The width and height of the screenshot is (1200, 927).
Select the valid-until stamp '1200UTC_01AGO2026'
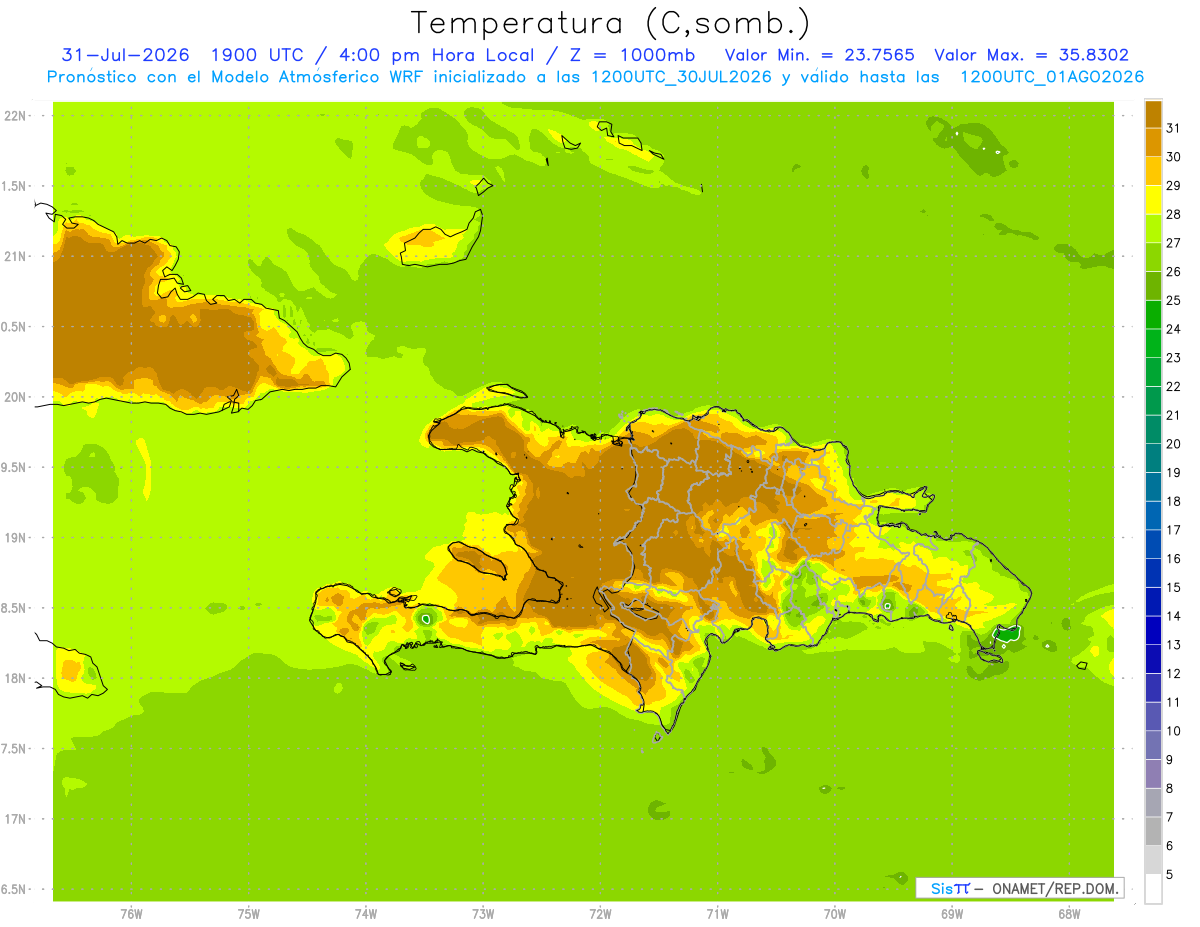pos(1052,77)
